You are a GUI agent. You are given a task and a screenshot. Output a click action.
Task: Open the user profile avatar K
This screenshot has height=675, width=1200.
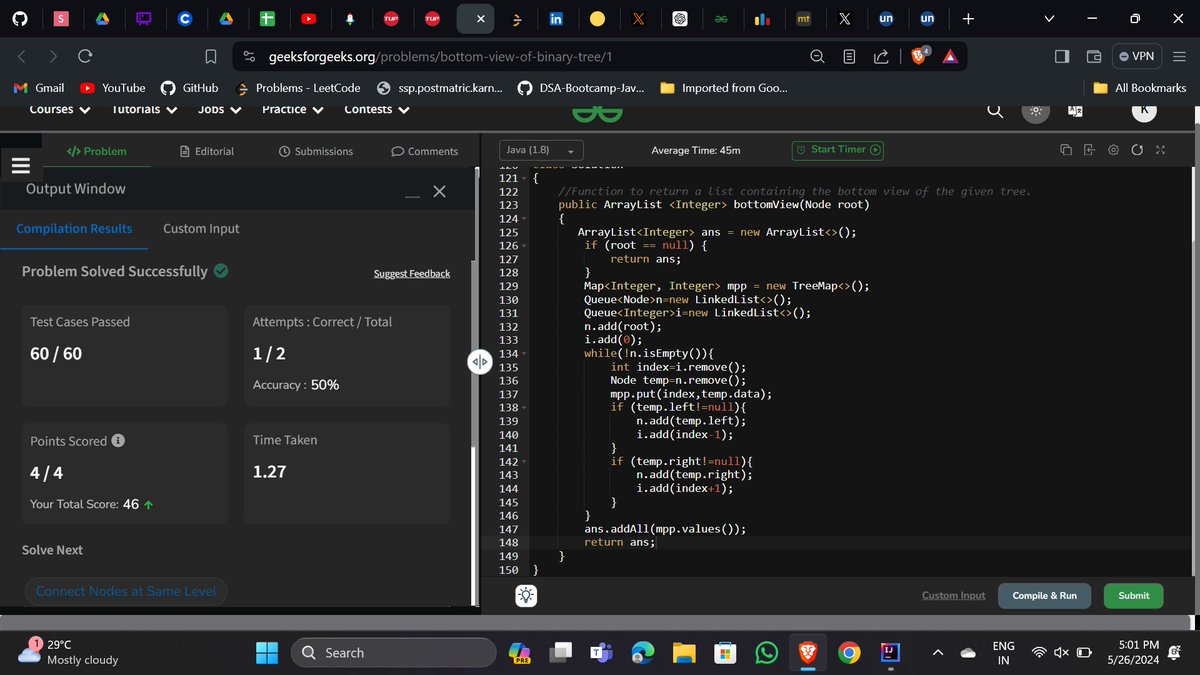[x=1144, y=110]
